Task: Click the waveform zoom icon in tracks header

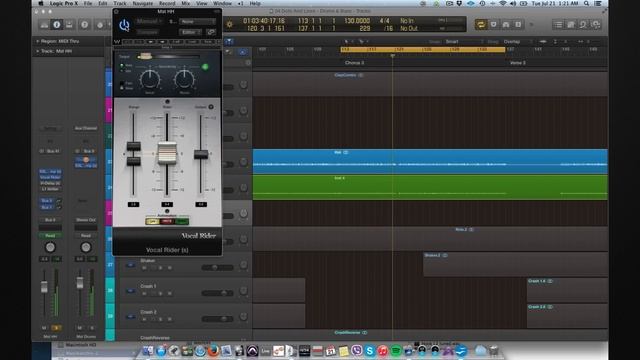Action: point(543,42)
